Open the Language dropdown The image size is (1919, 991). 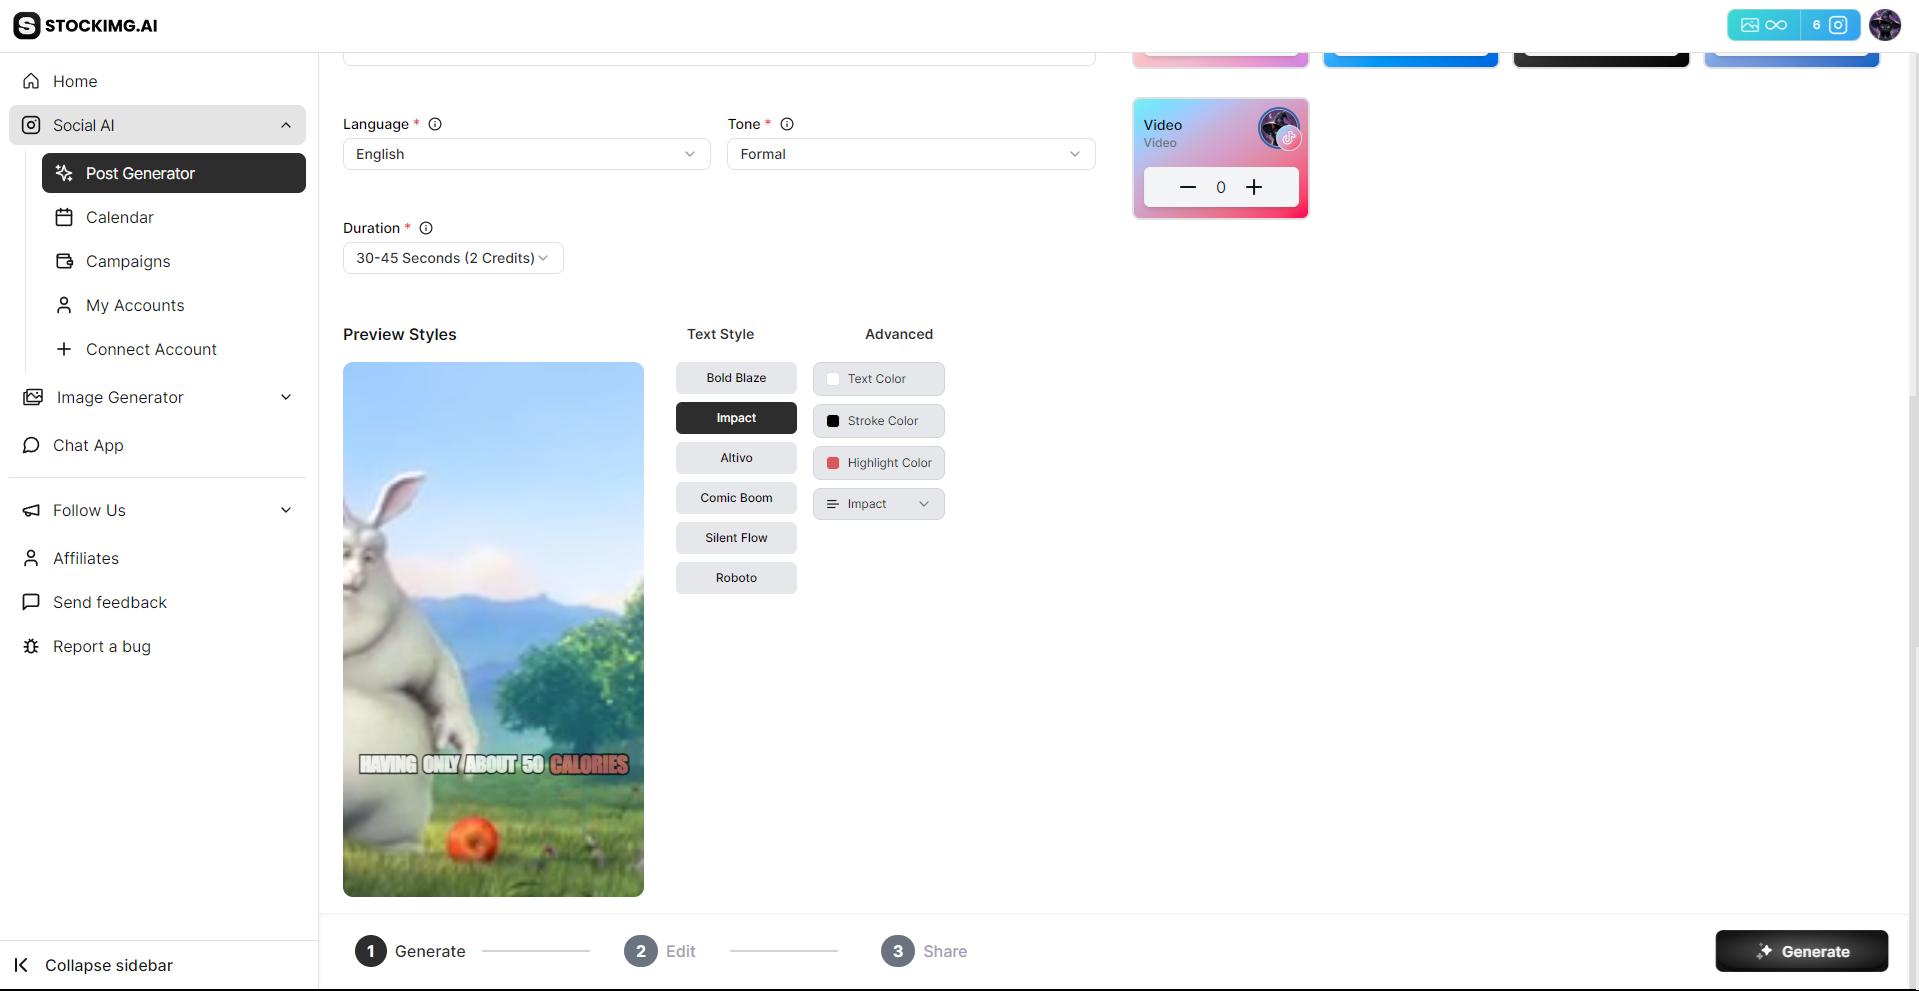coord(526,154)
